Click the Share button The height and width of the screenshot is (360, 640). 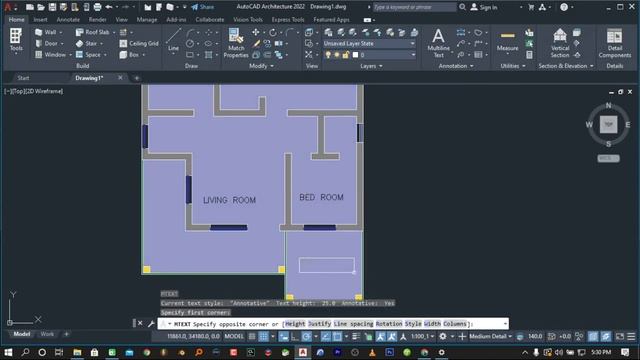click(202, 7)
